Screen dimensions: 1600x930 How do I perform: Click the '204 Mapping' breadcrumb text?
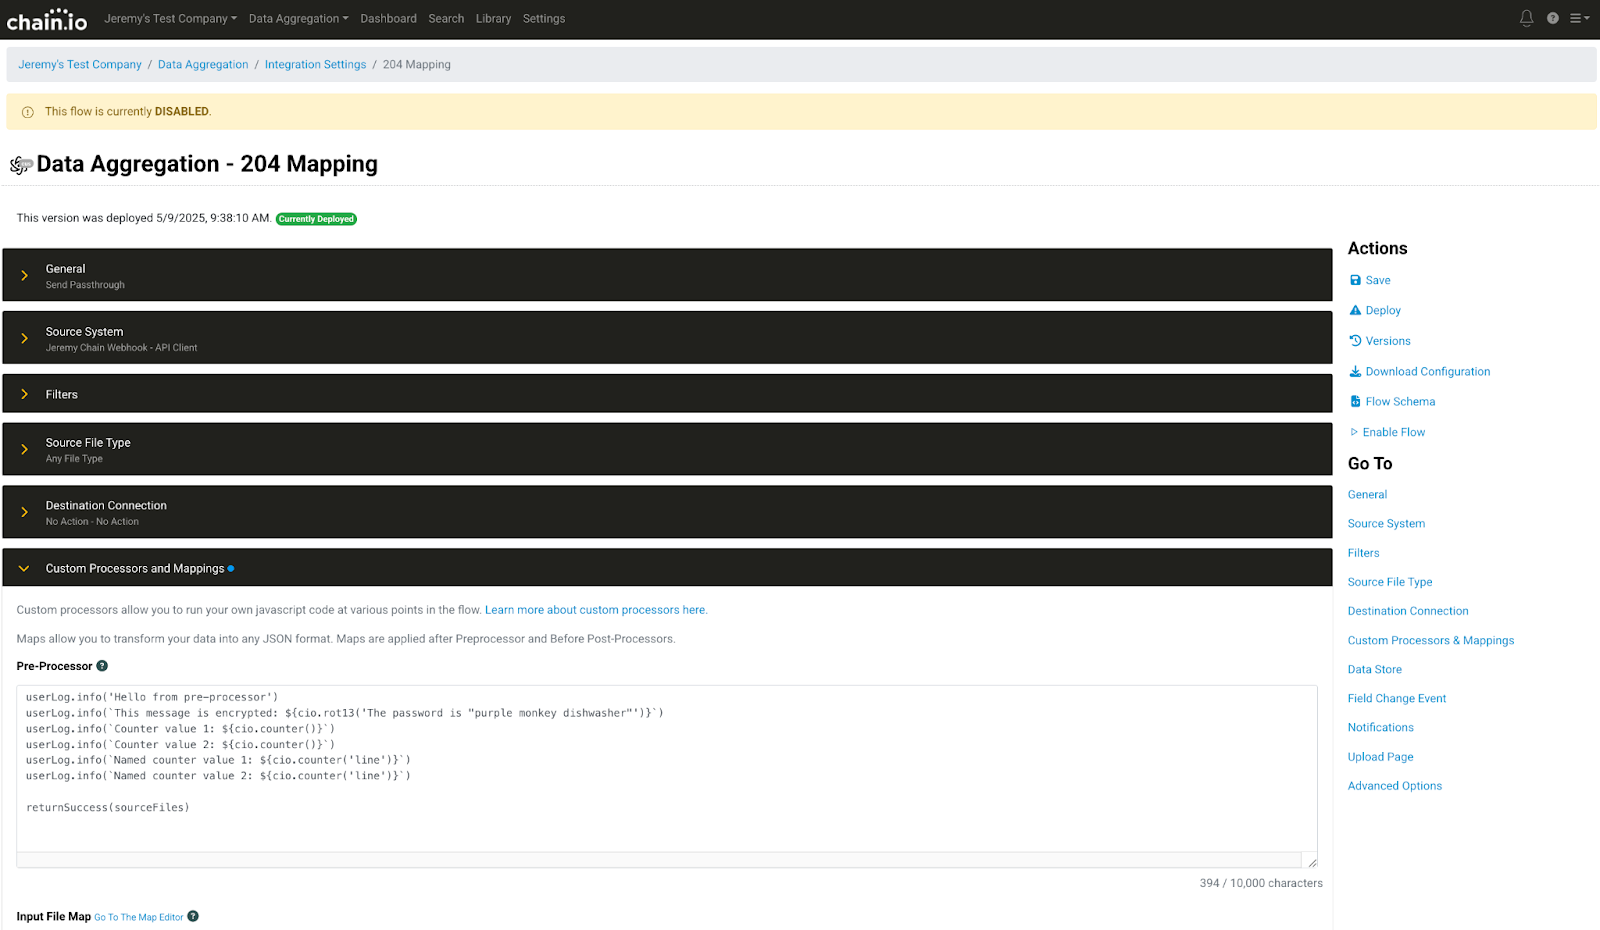click(x=417, y=64)
